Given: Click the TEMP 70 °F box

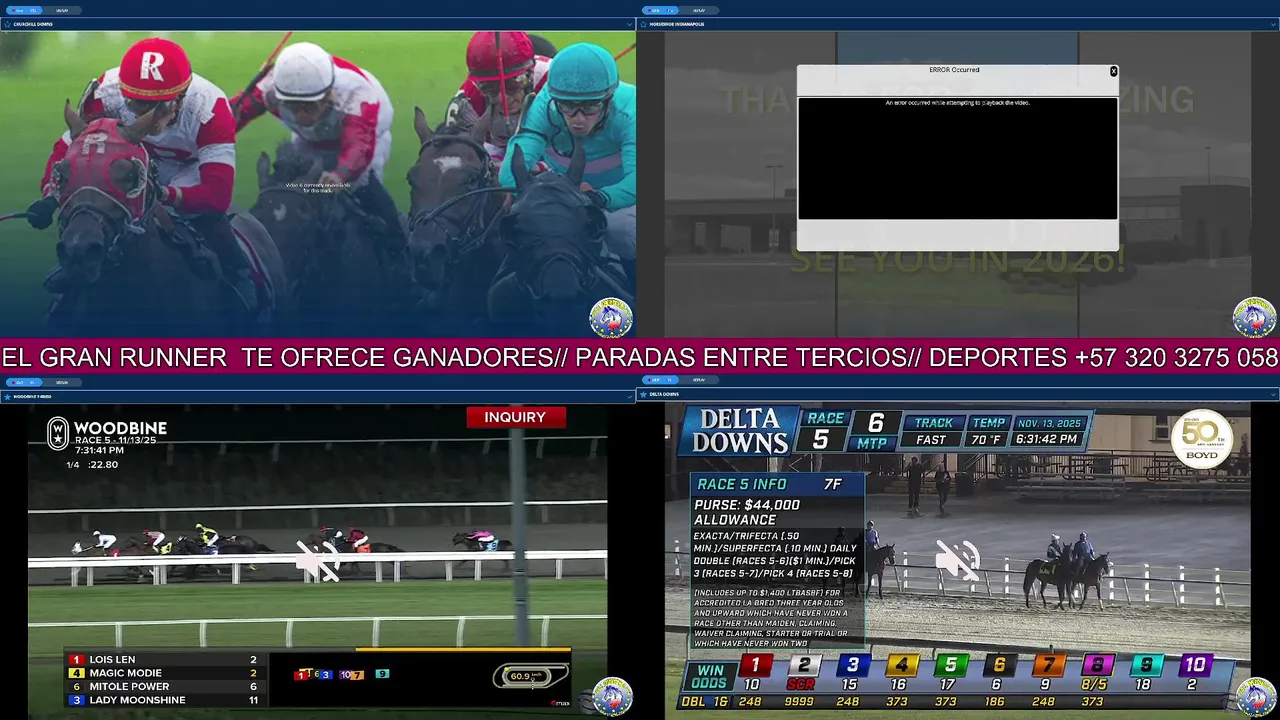Looking at the screenshot, I should [988, 431].
